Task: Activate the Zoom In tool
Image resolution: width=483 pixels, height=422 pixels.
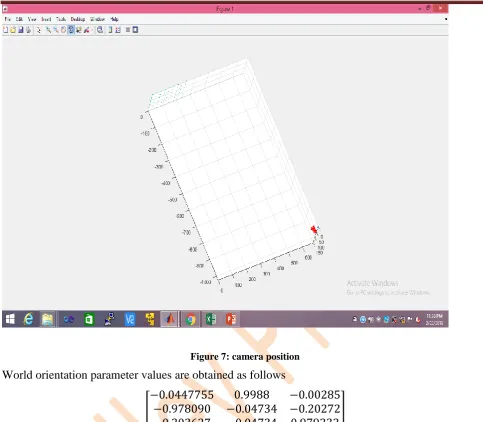Action: tap(48, 30)
